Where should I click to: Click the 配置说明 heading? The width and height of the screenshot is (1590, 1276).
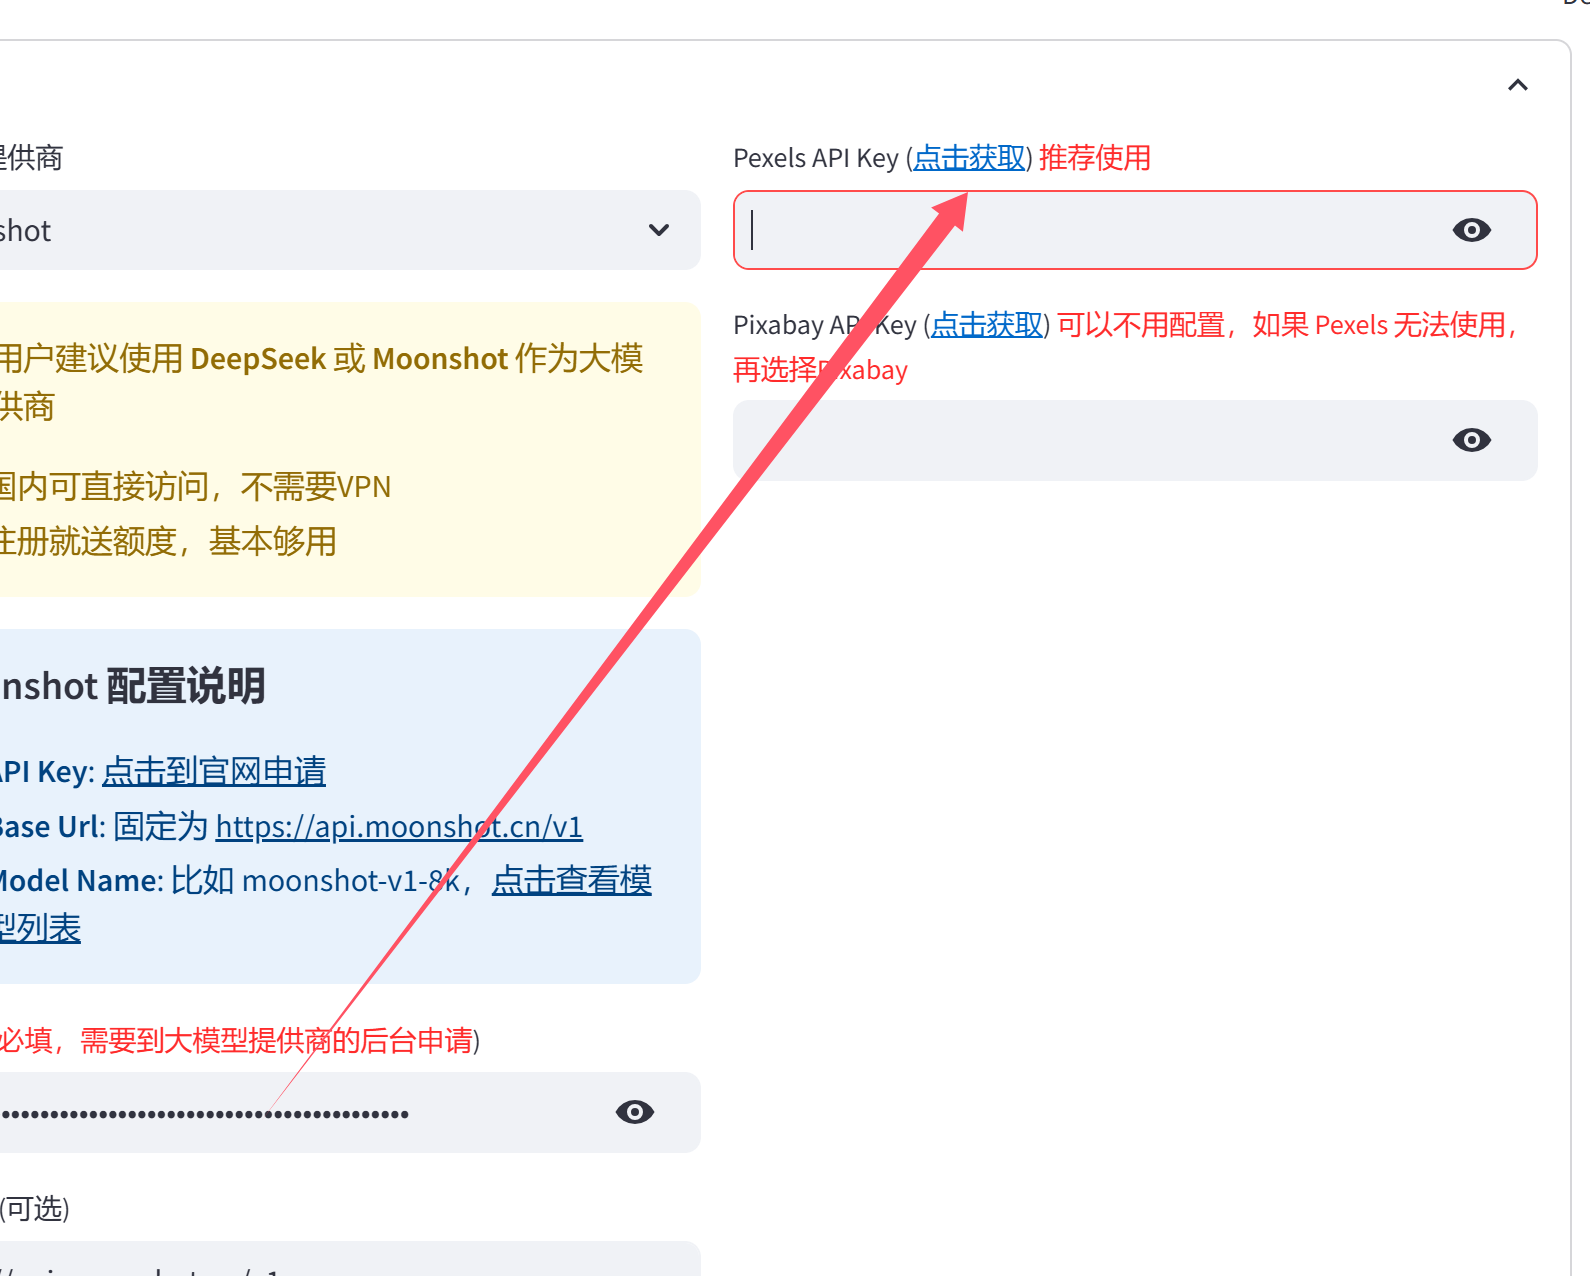(x=186, y=686)
